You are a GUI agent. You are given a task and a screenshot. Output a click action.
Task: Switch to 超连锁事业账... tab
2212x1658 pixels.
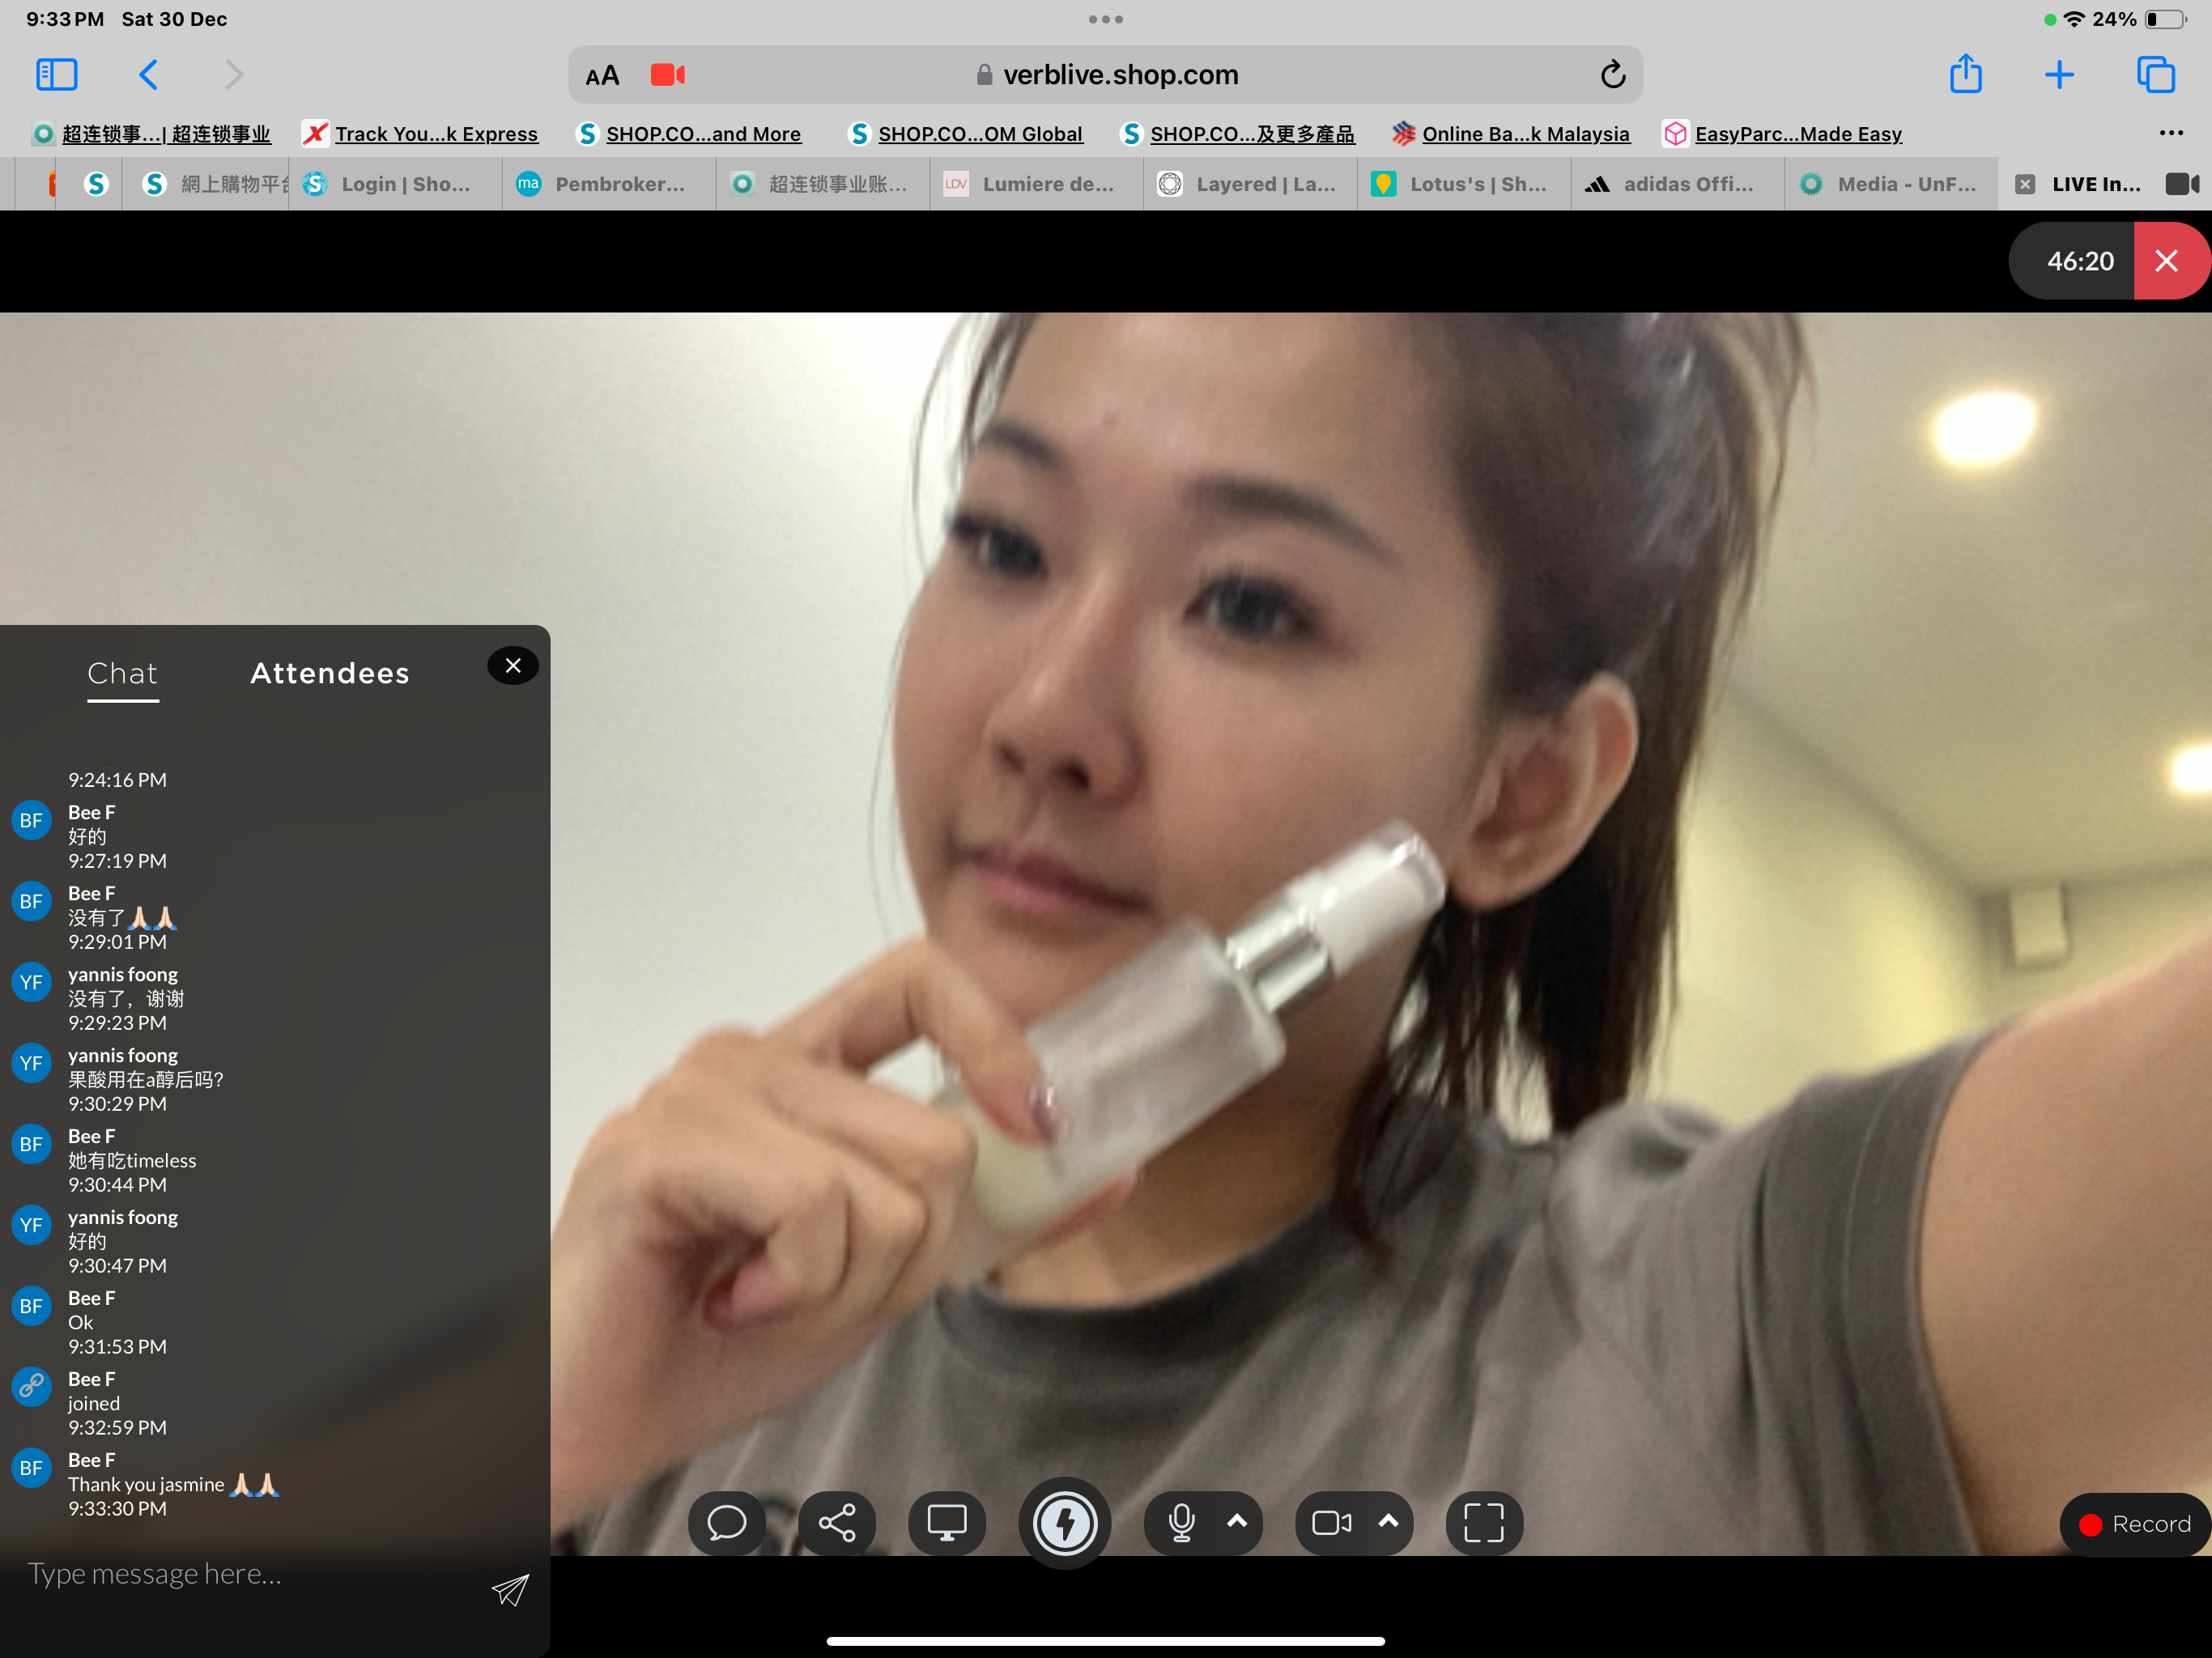[x=823, y=184]
